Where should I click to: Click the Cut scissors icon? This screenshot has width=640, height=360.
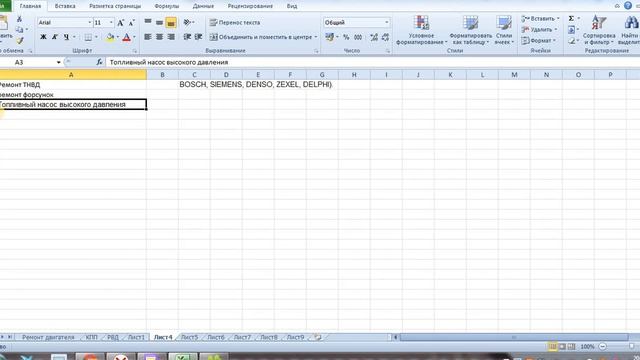click(19, 19)
